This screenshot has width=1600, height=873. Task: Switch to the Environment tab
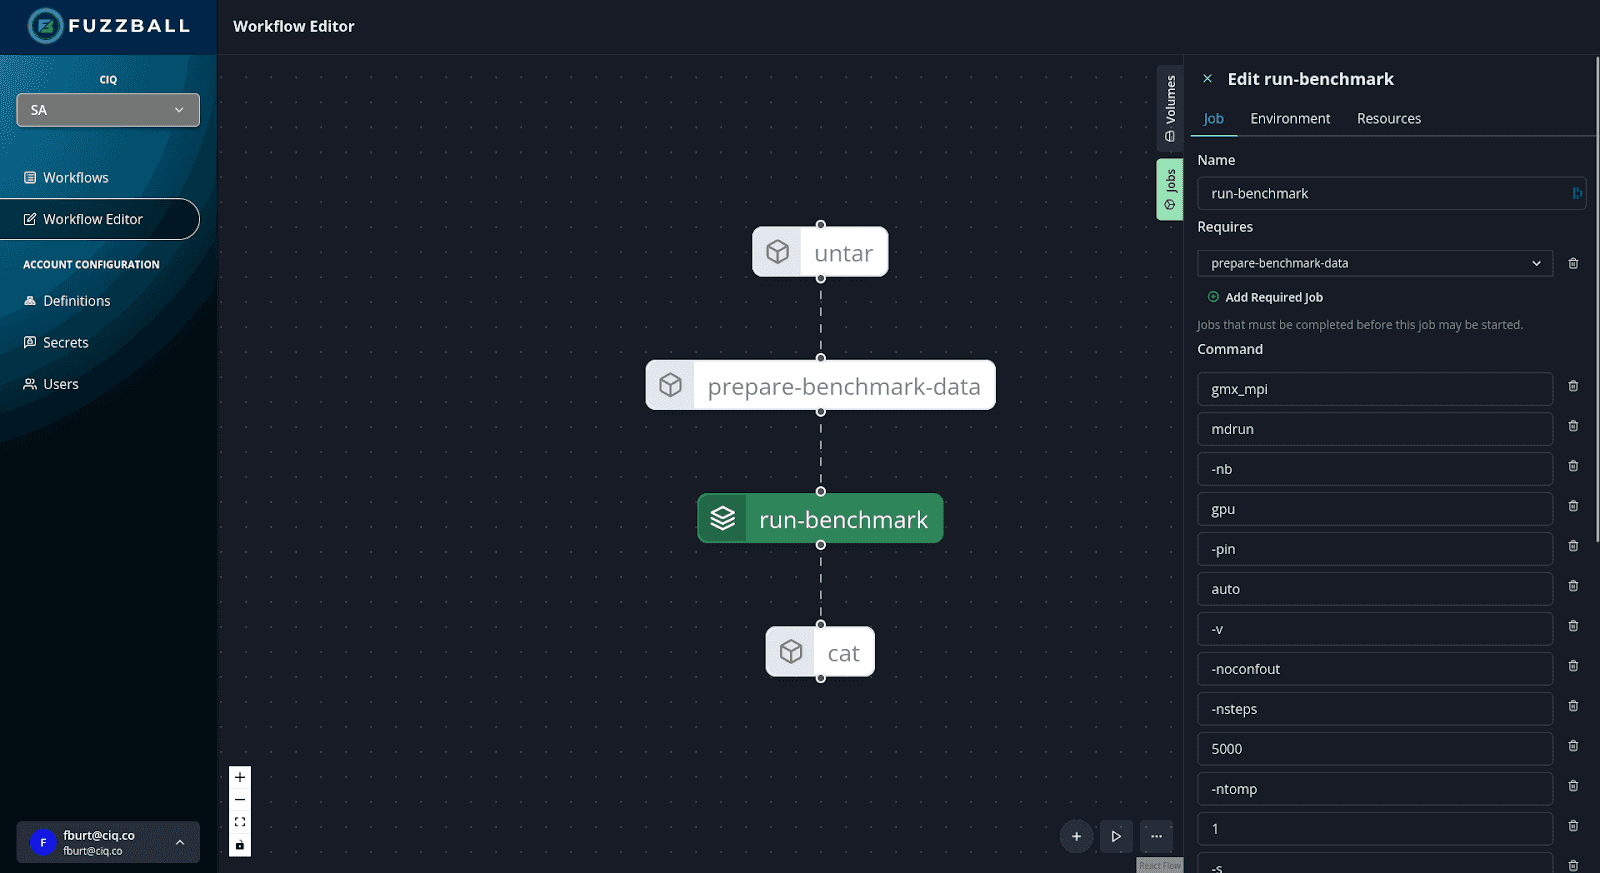point(1290,119)
